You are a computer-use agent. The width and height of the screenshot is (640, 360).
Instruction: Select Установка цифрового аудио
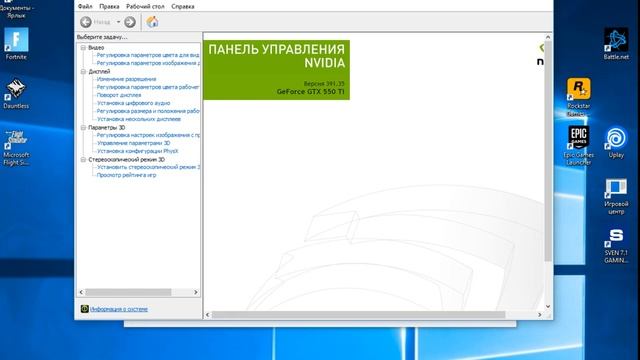pyautogui.click(x=133, y=103)
